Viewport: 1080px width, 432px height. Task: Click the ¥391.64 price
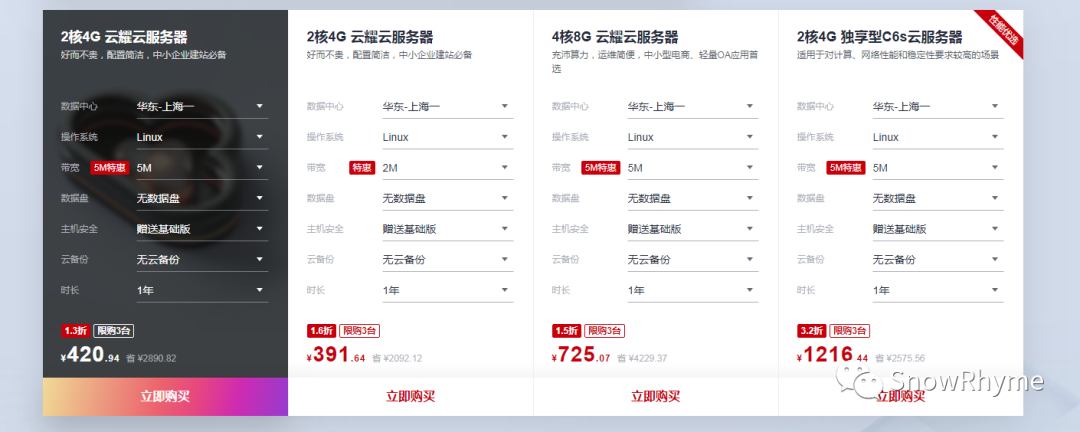(336, 356)
